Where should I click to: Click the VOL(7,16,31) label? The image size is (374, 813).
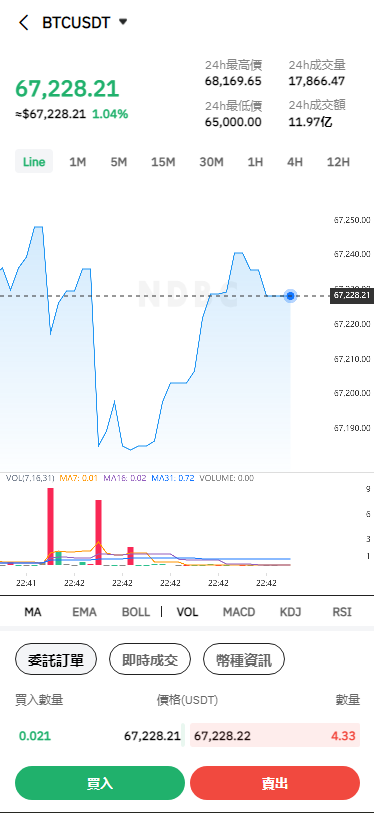click(x=30, y=478)
